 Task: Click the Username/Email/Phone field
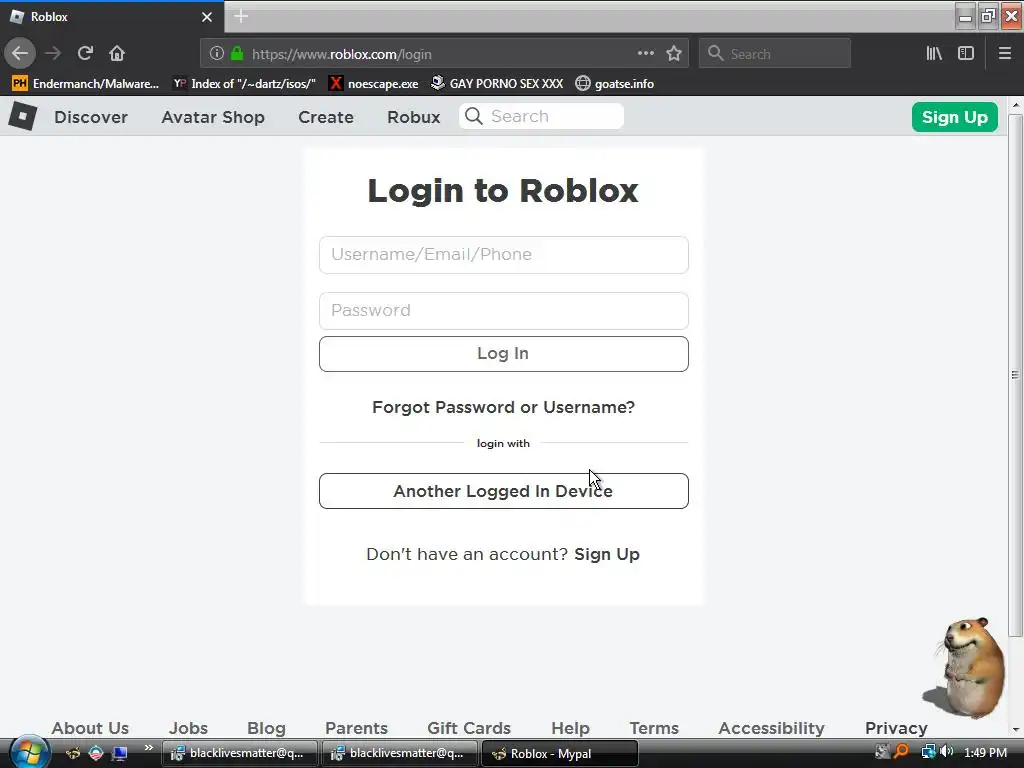(504, 255)
